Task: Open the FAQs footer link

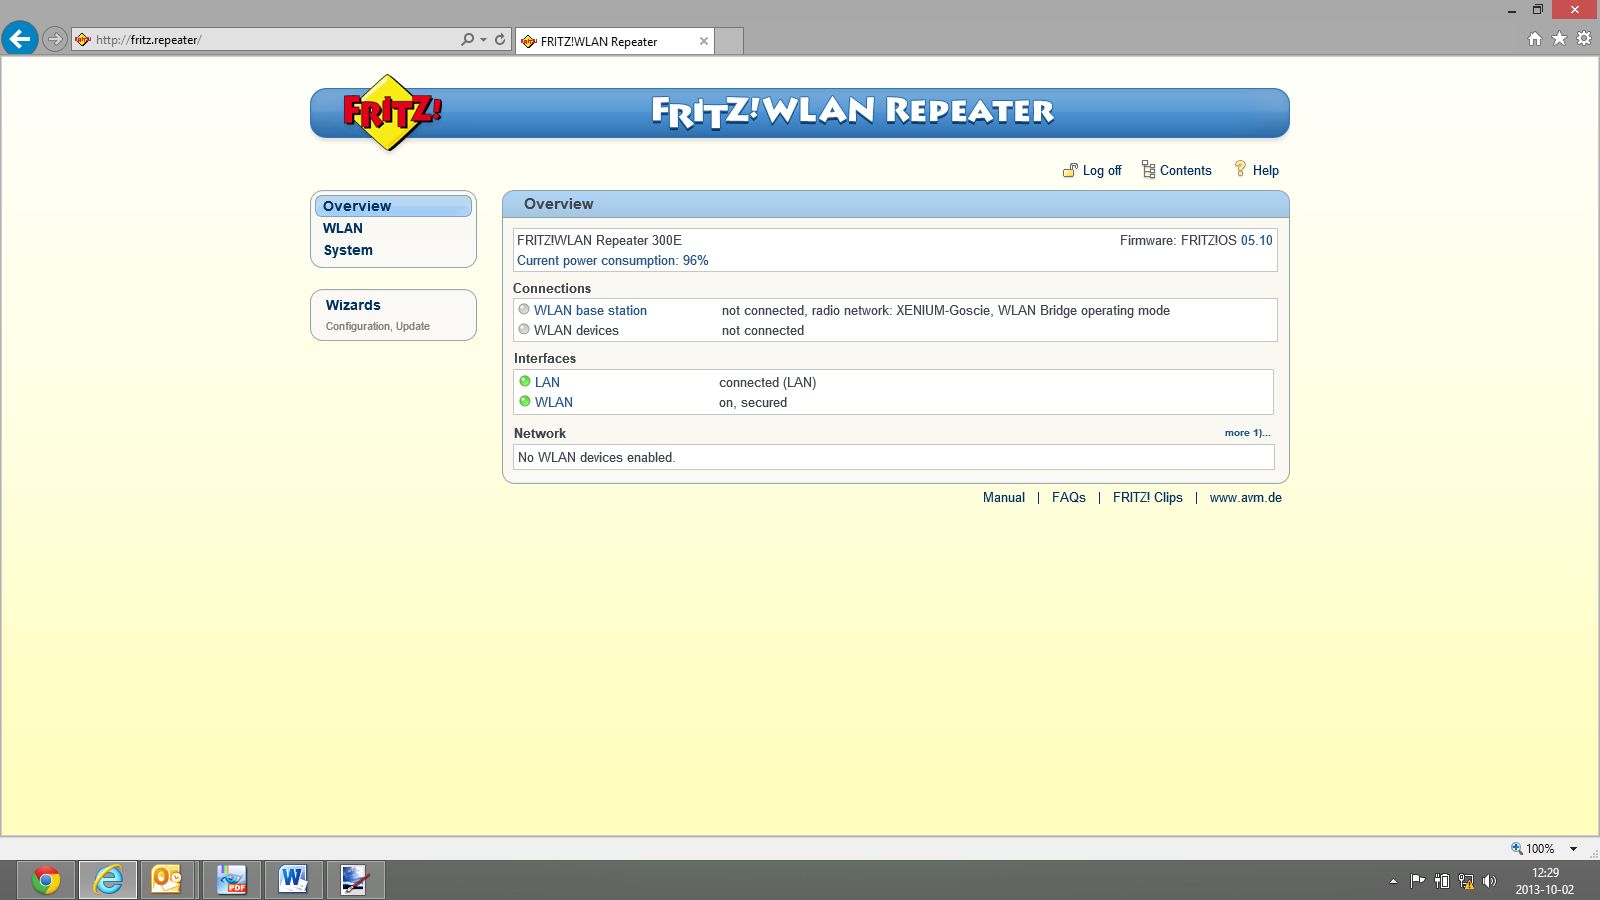Action: 1069,497
